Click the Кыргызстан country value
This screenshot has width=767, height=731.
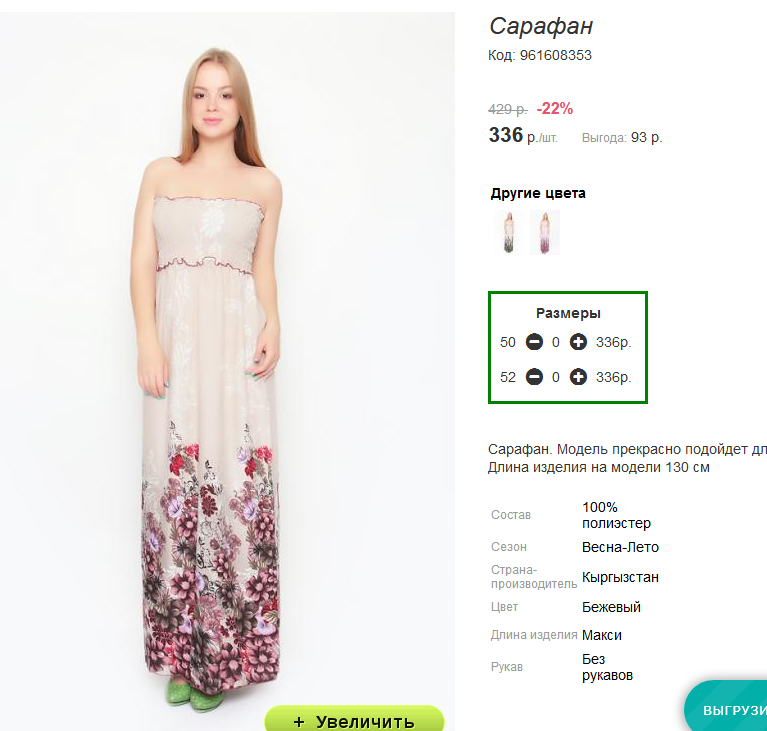coord(620,577)
